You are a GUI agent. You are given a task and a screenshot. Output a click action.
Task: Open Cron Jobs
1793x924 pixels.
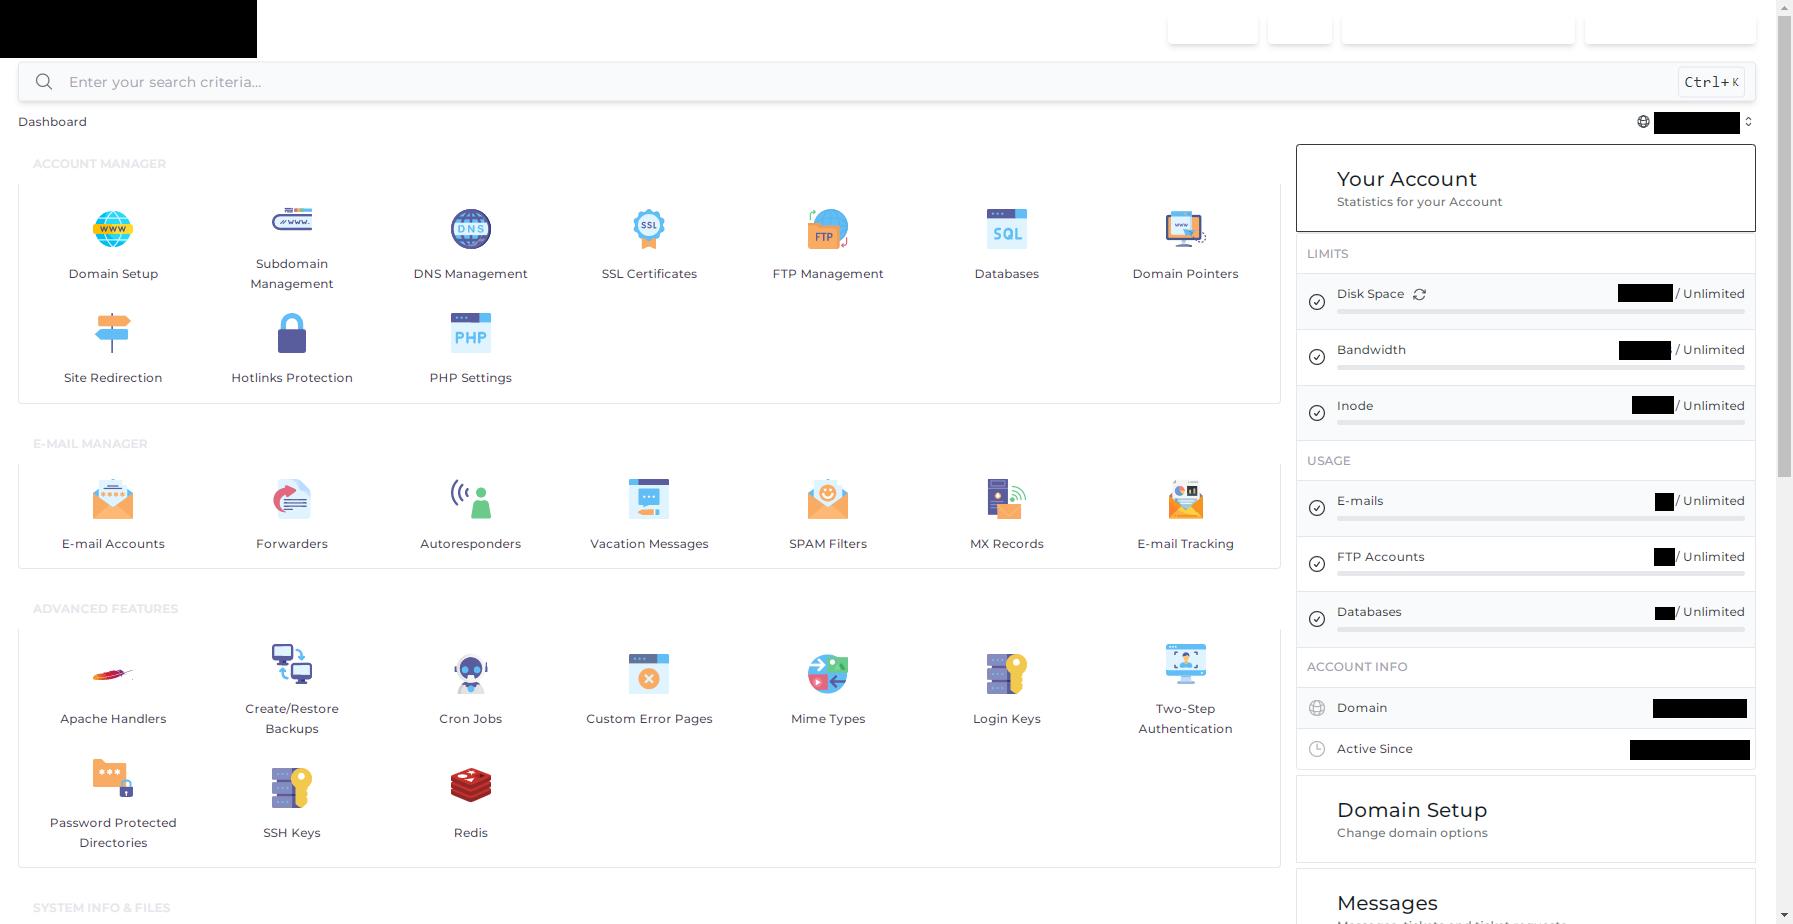click(470, 674)
